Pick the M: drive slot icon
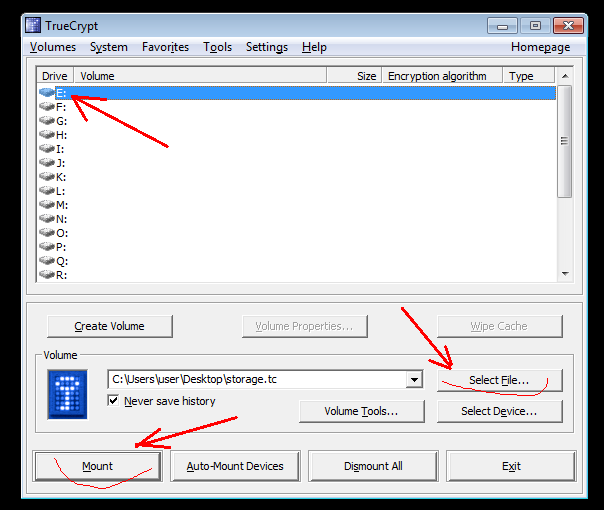The width and height of the screenshot is (604, 510). click(46, 205)
